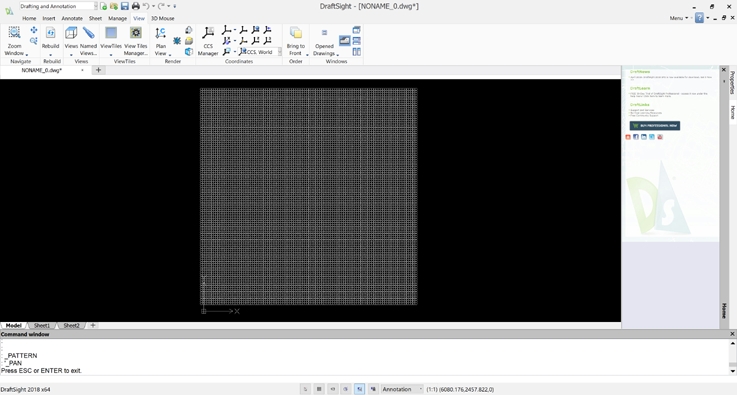Expand the Undo history dropdown arrow

pos(153,6)
